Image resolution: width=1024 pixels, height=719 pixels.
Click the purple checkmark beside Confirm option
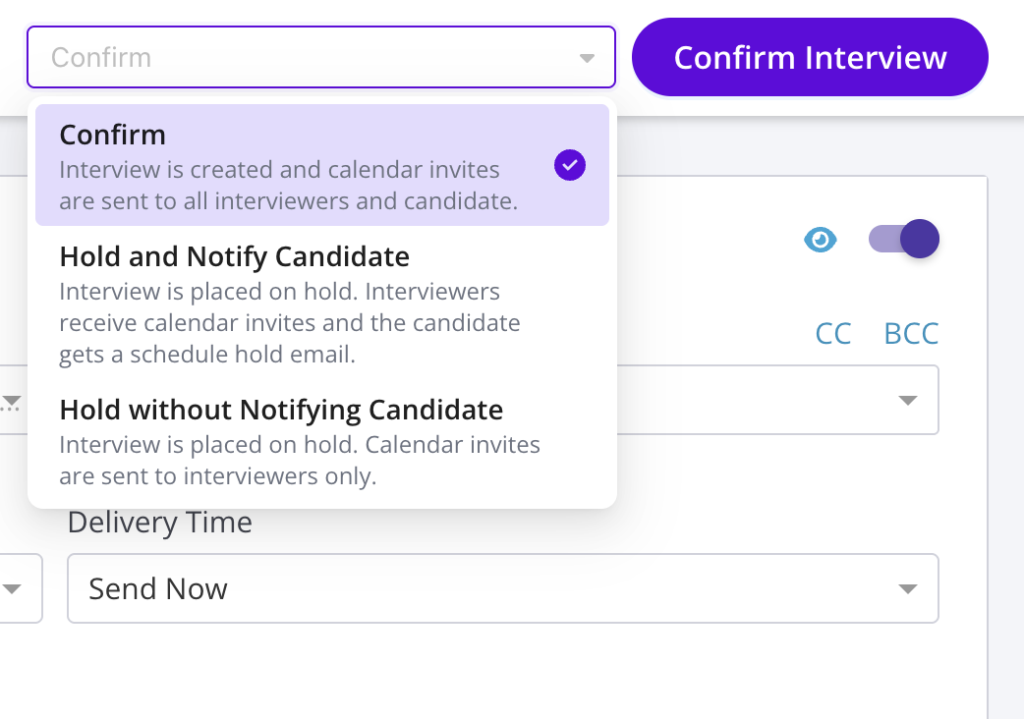pos(570,165)
